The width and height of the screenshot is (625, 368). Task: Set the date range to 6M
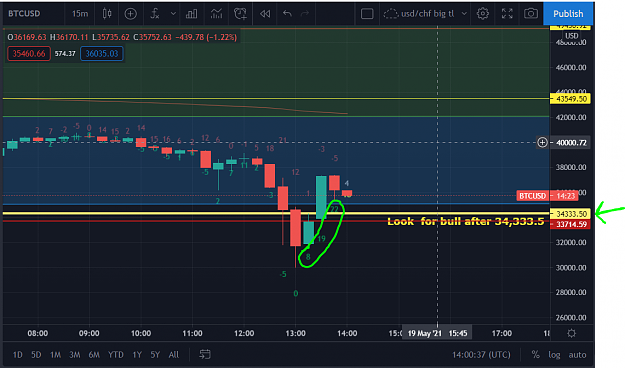click(94, 354)
